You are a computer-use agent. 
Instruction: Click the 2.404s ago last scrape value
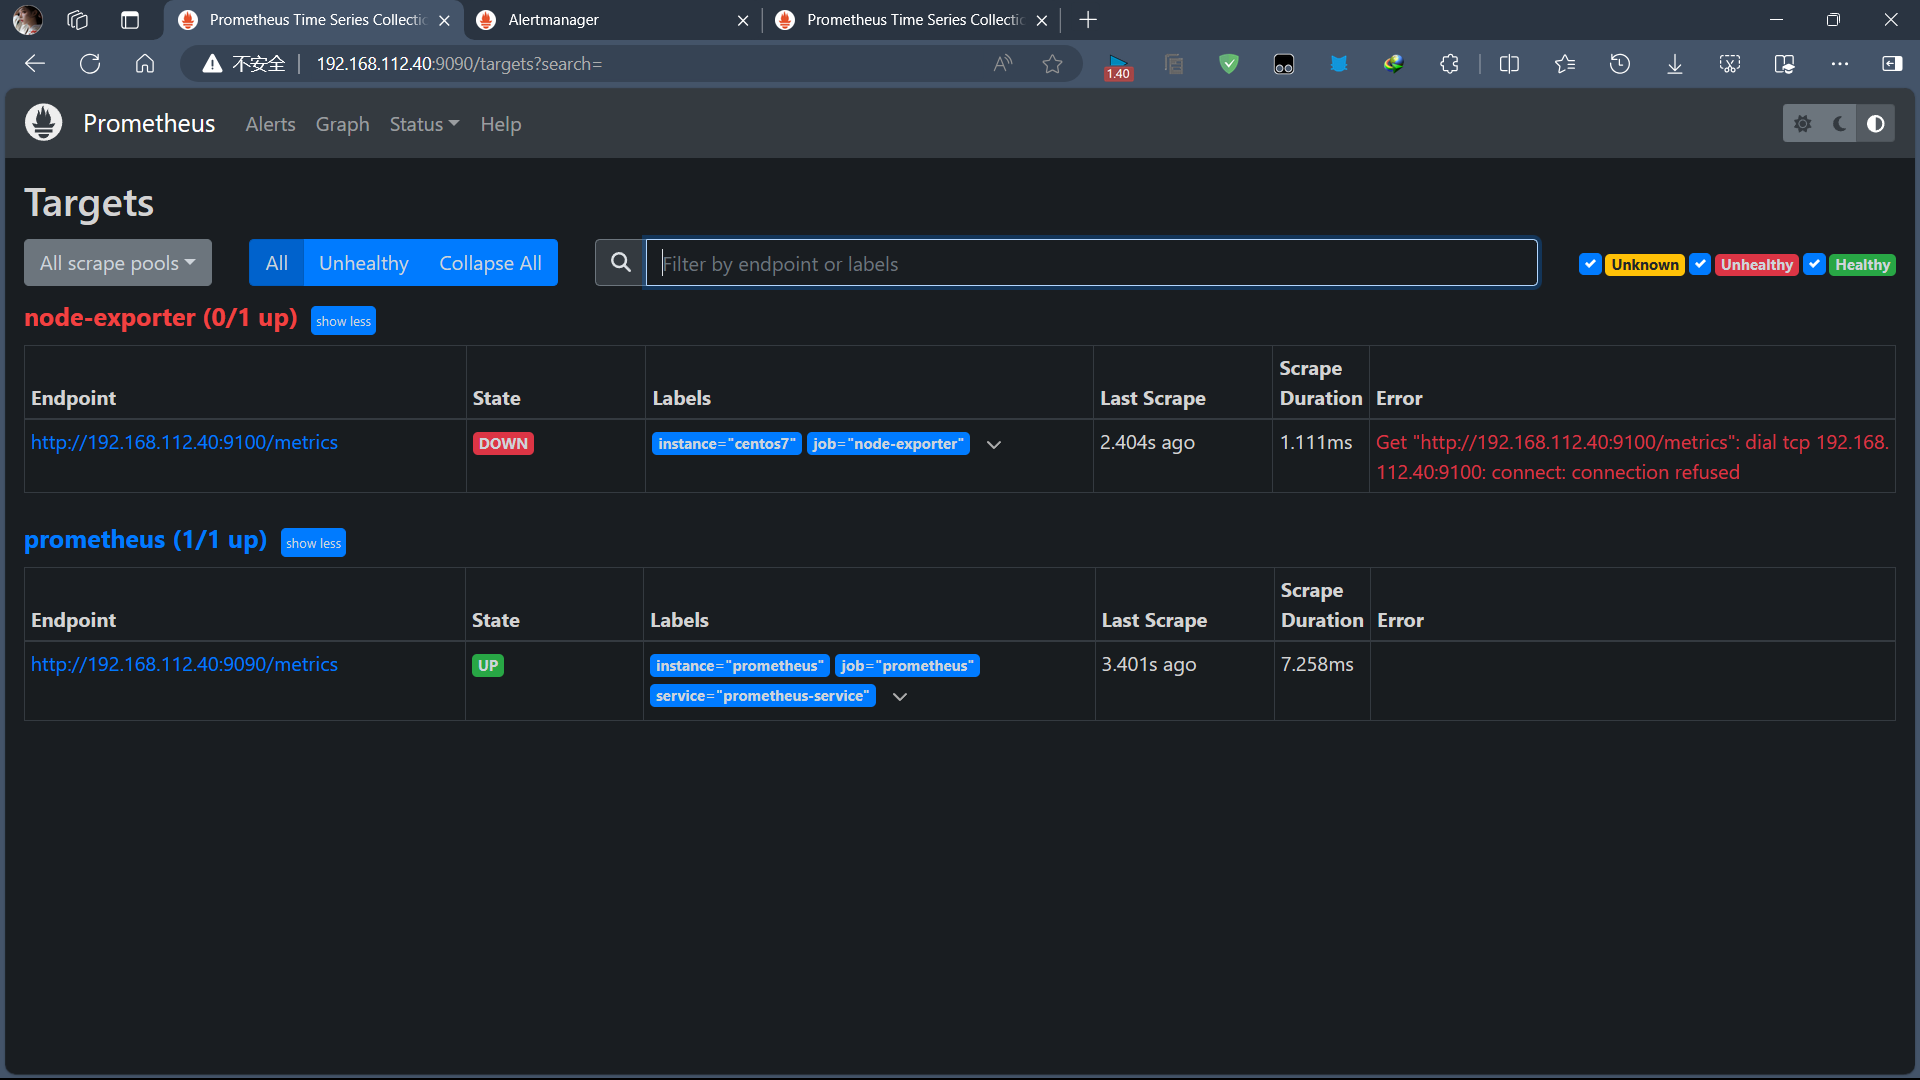tap(1147, 442)
